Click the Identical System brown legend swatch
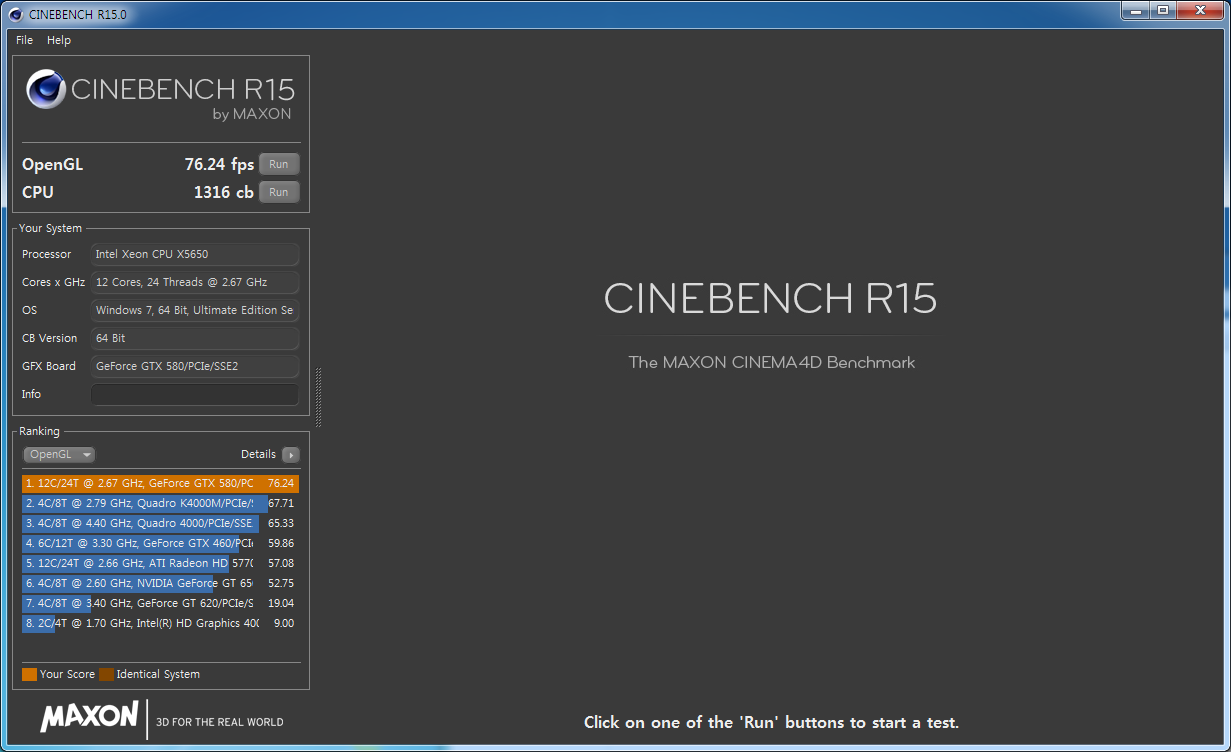 tap(106, 674)
